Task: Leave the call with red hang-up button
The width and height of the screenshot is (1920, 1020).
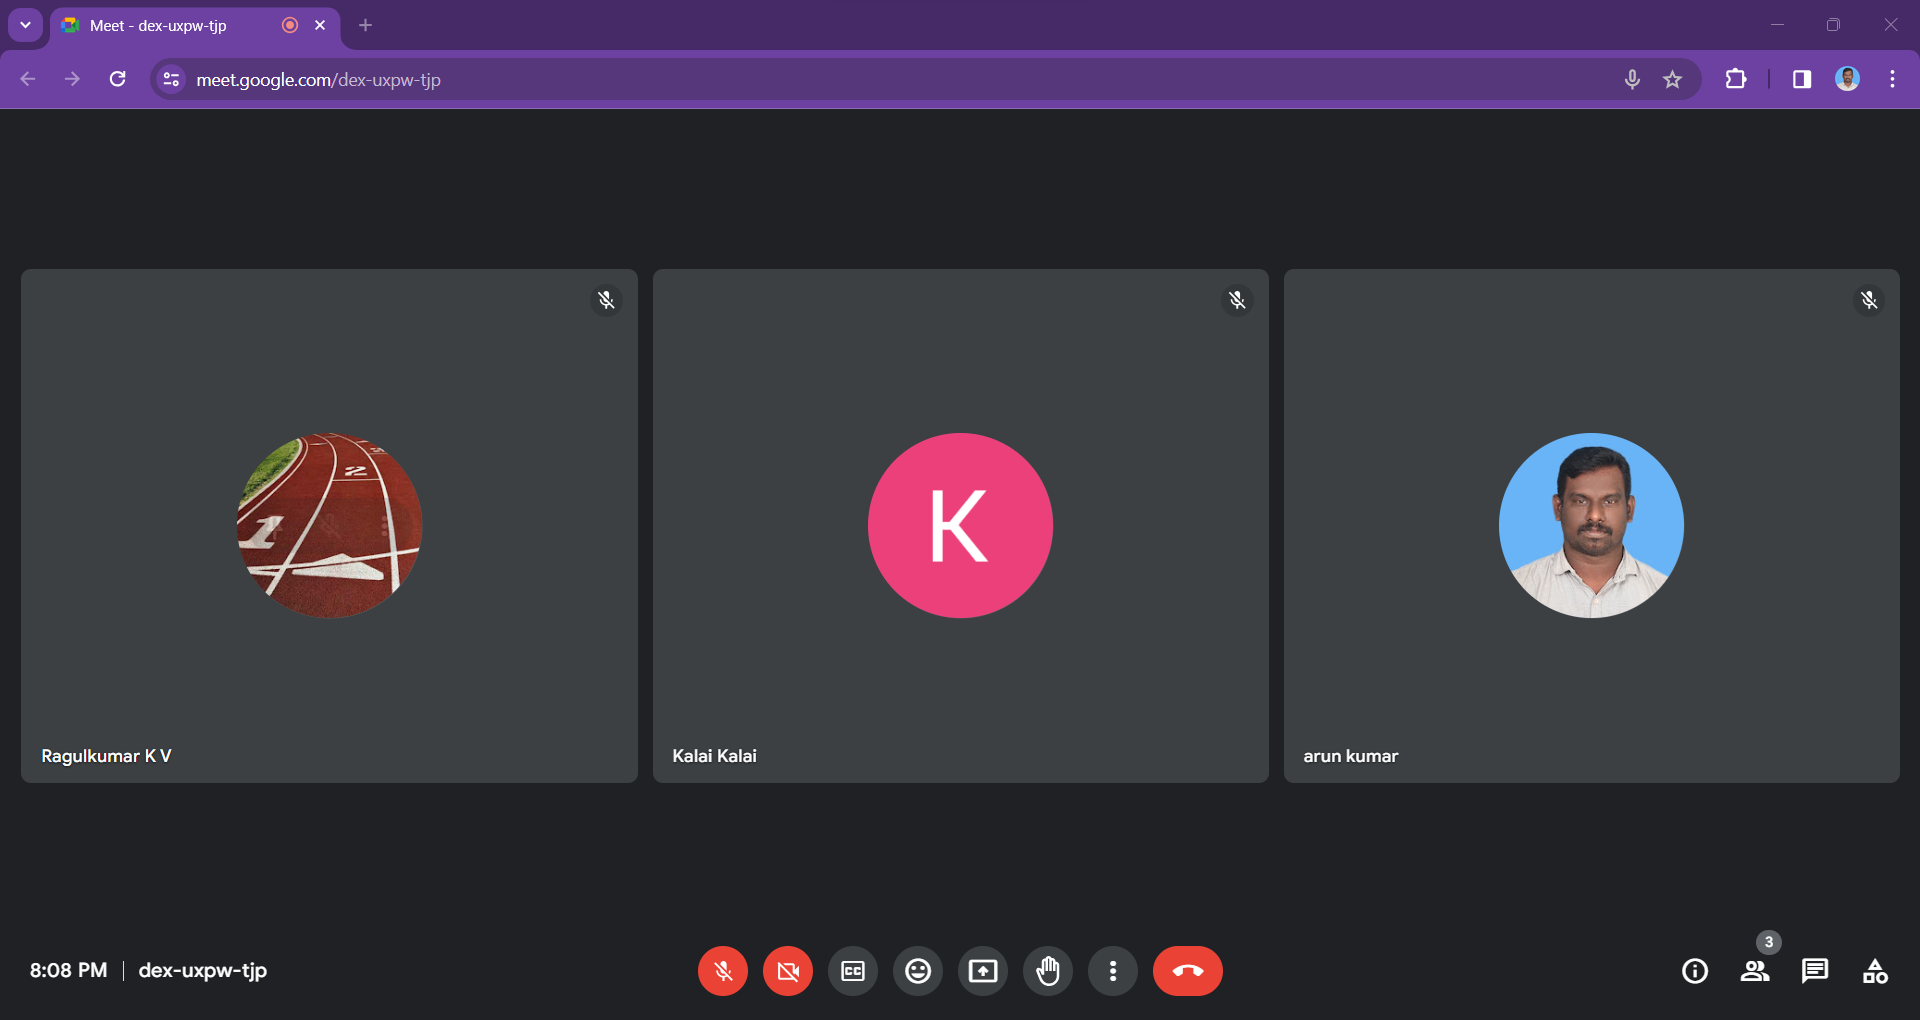Action: click(x=1188, y=971)
